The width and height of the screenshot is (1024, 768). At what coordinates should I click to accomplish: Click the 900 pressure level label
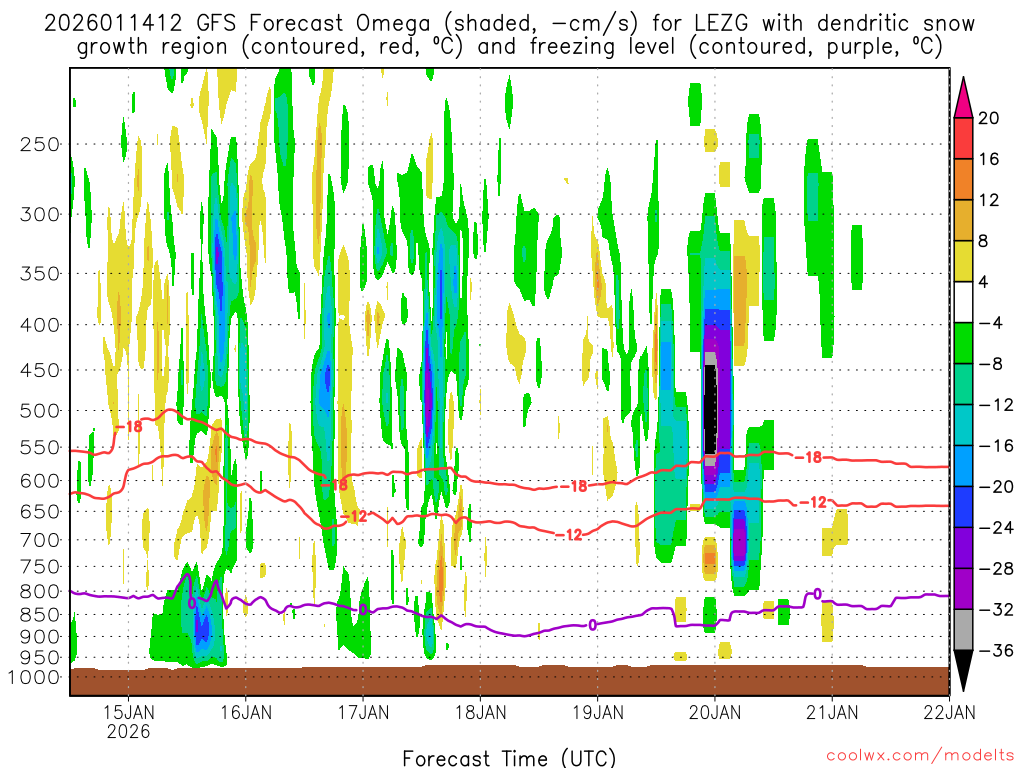coord(40,637)
